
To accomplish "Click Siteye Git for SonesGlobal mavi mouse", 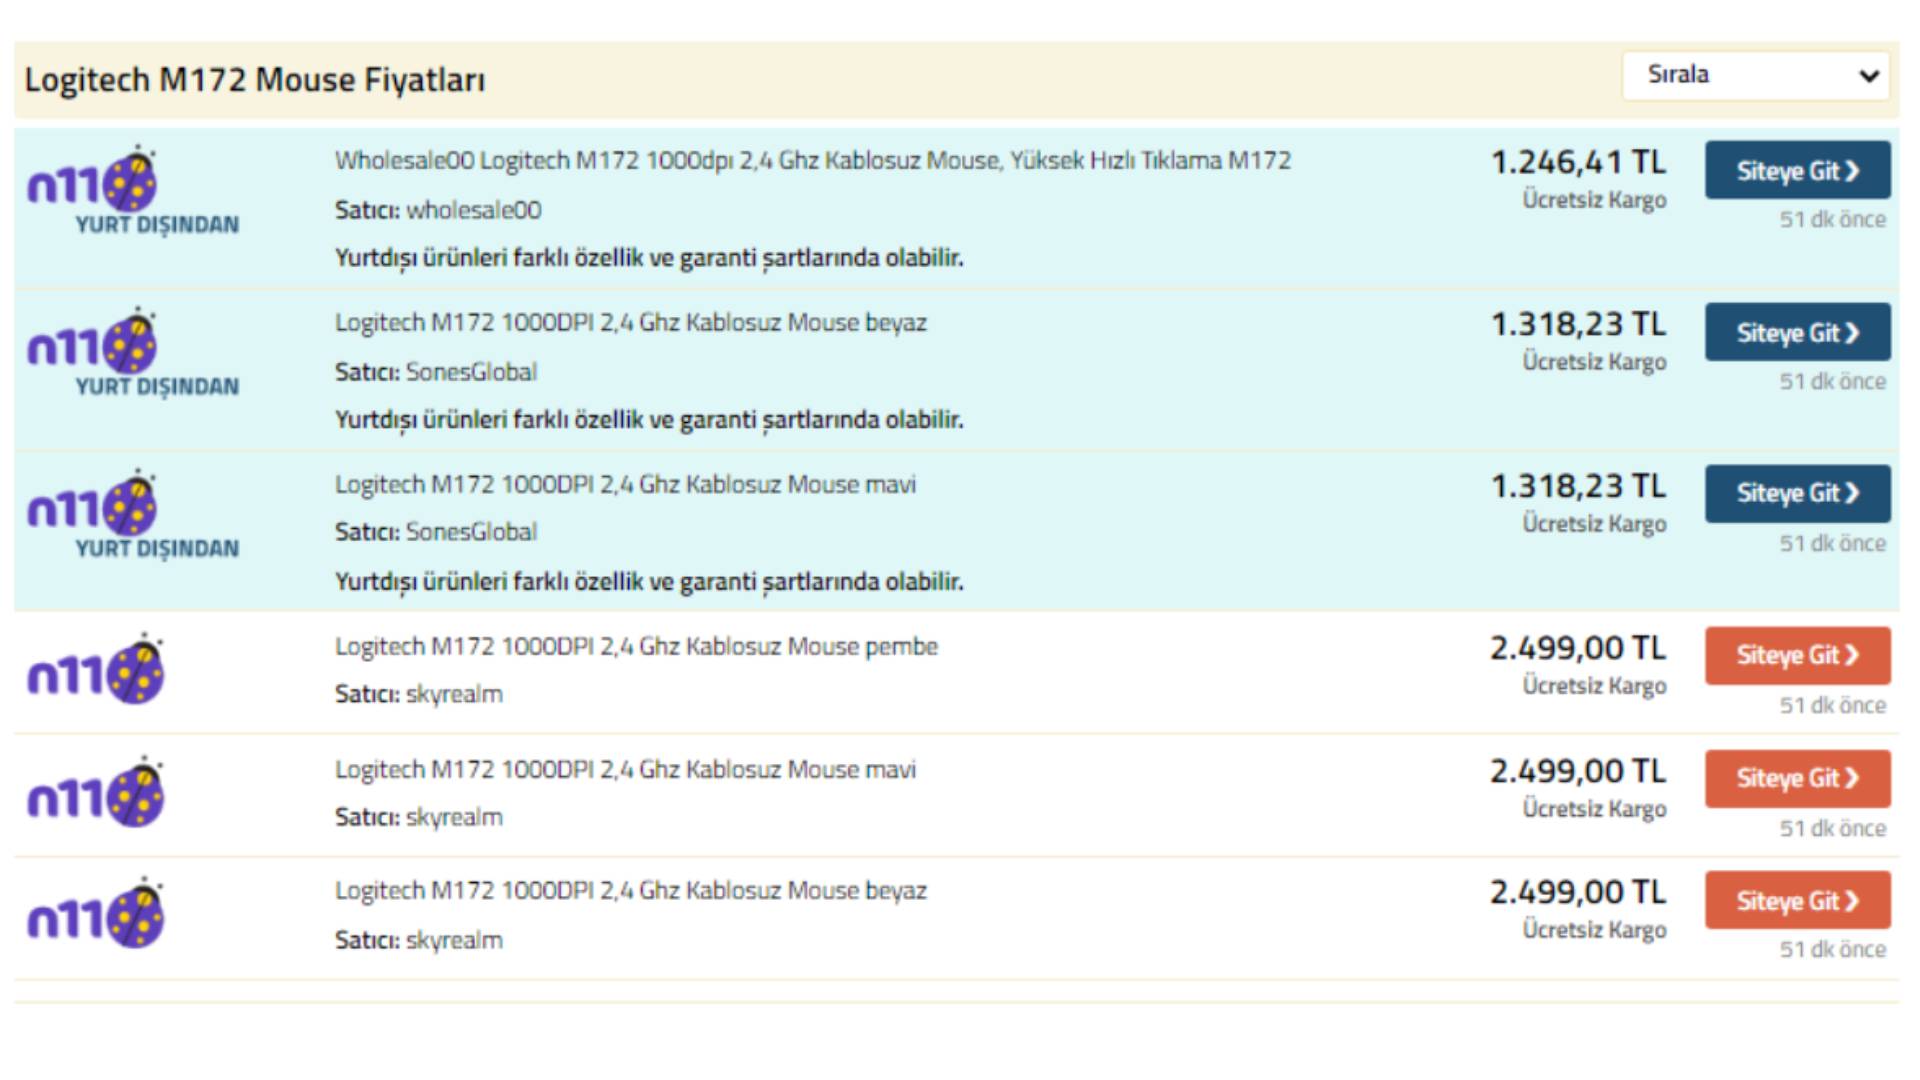I will [x=1797, y=493].
